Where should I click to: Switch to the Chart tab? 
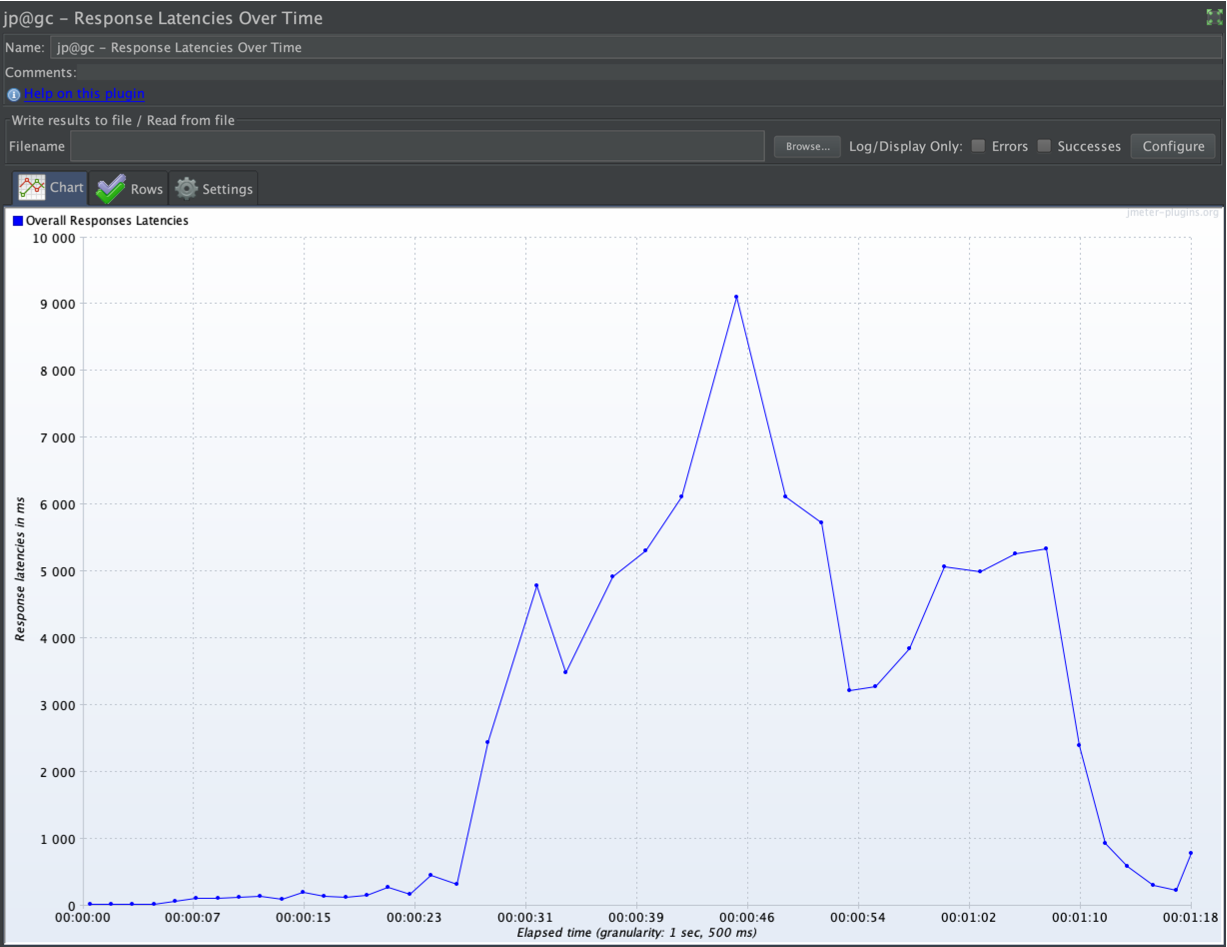(51, 188)
